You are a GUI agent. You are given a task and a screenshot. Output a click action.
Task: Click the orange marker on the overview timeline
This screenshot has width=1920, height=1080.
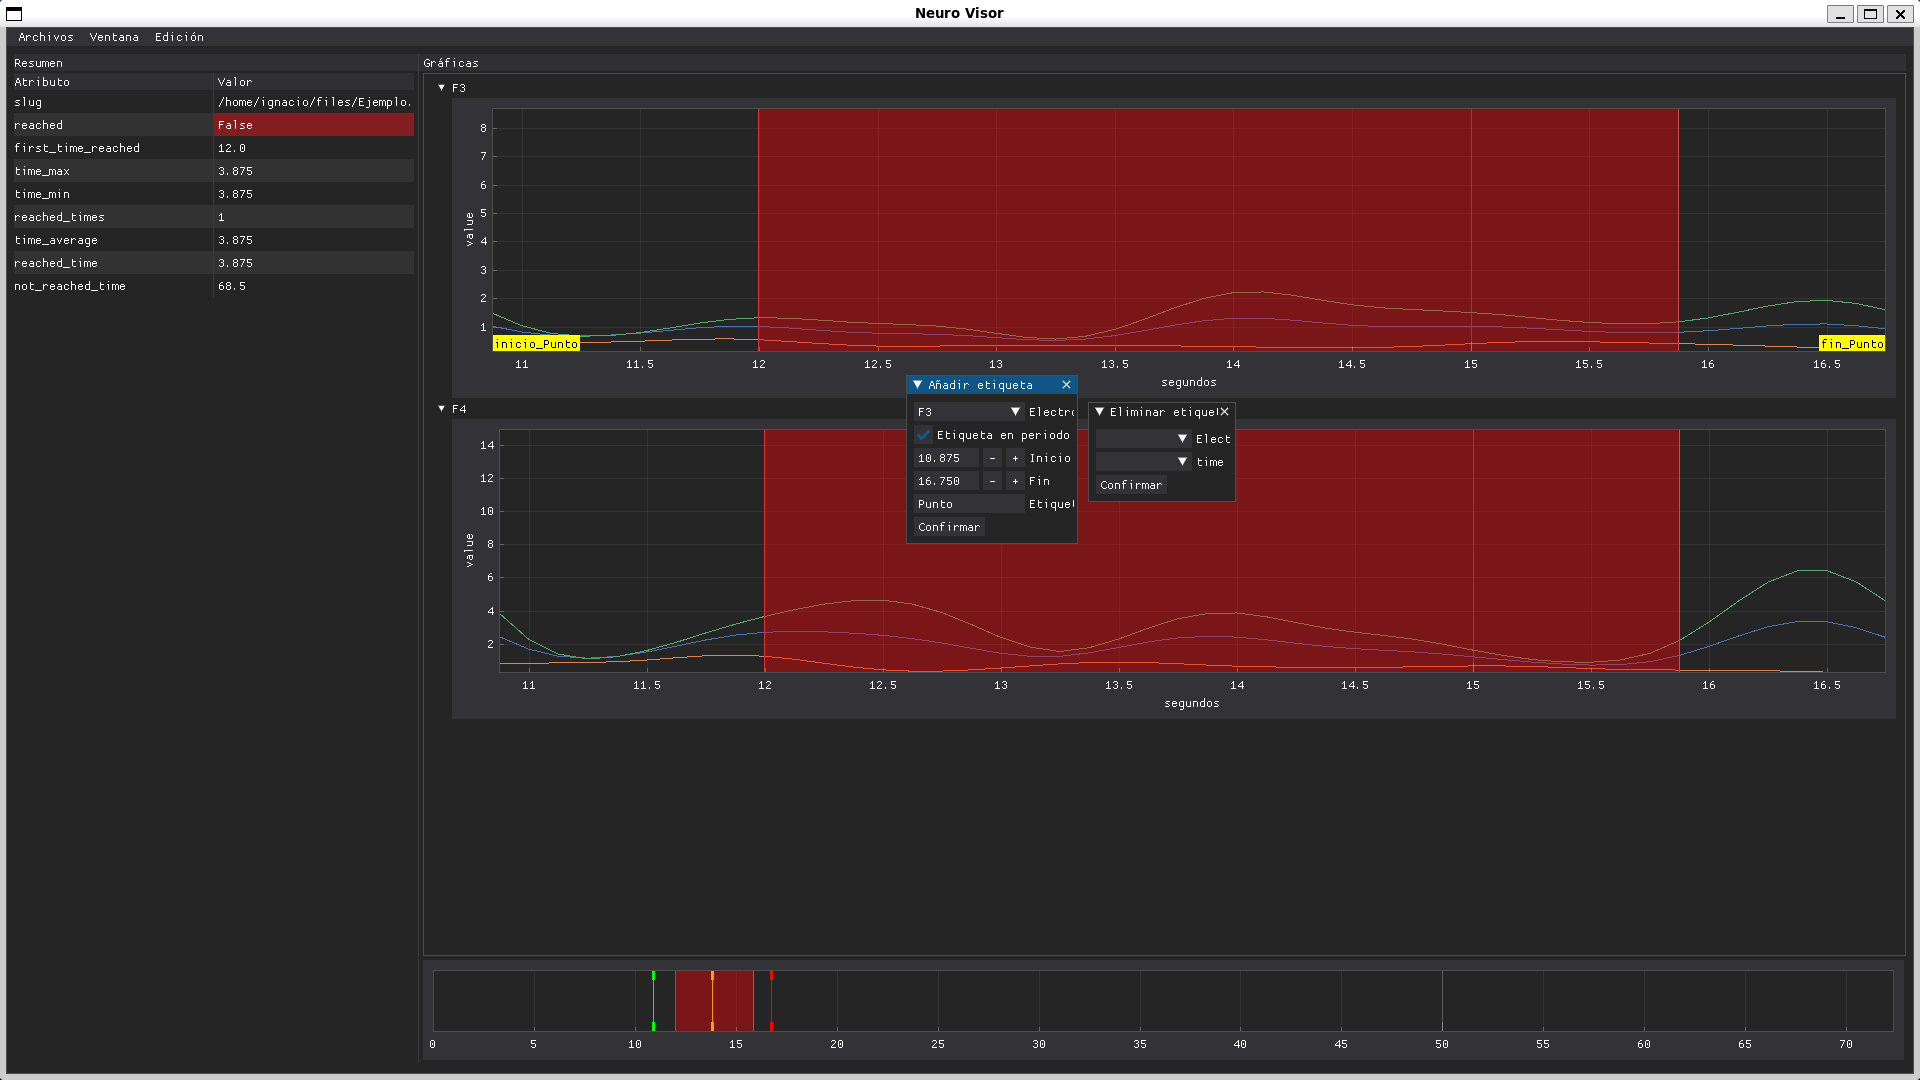coord(712,1000)
